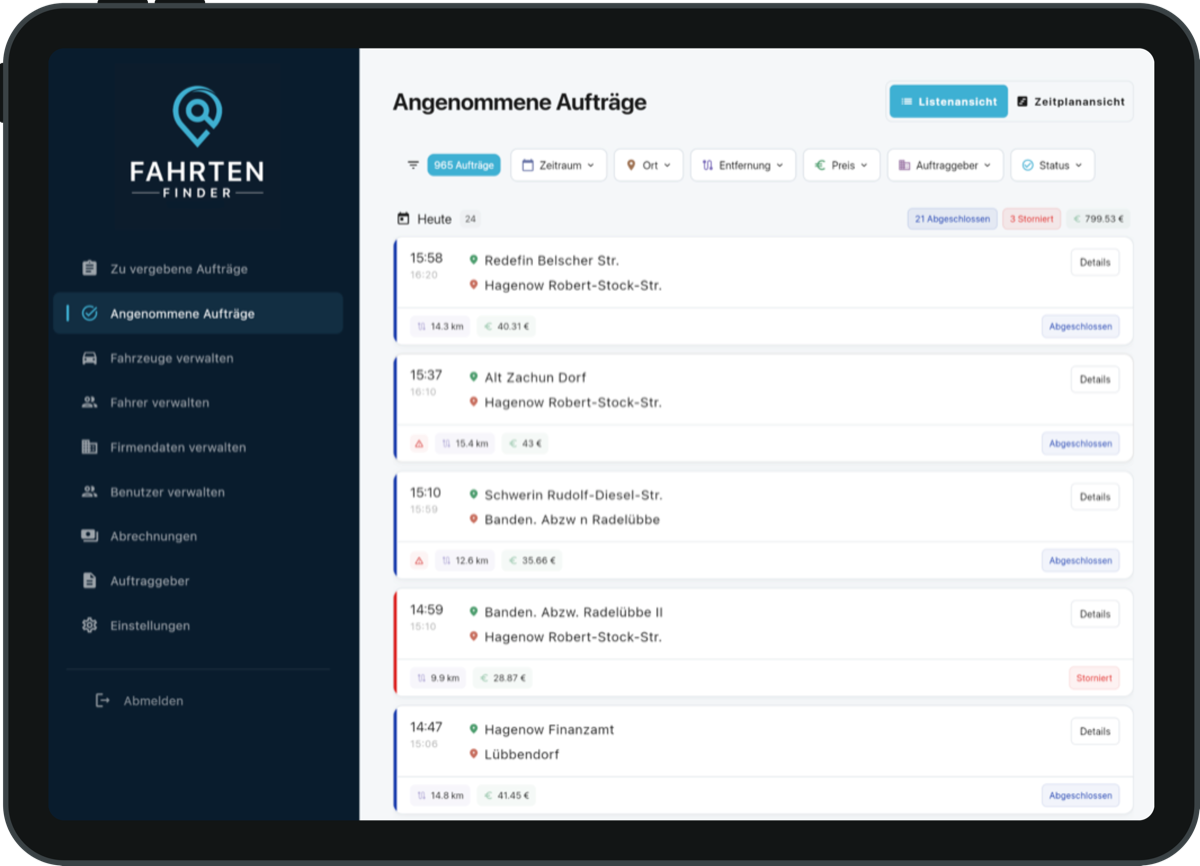Click the logout icon beside Abmelden

[x=102, y=701]
